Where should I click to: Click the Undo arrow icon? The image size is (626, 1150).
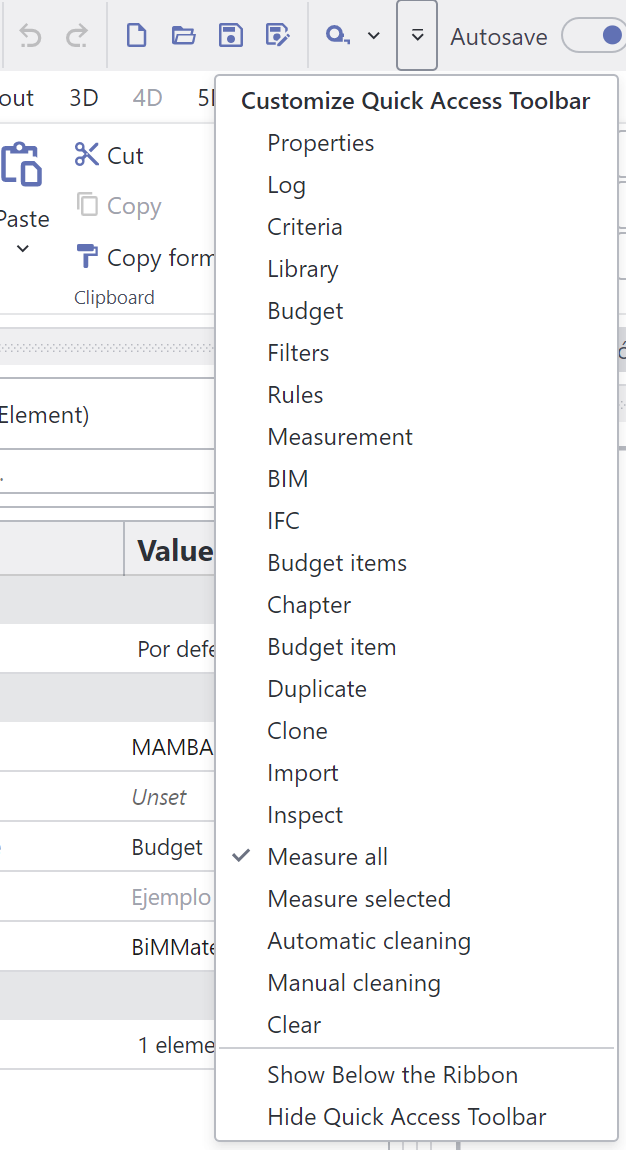[x=30, y=35]
